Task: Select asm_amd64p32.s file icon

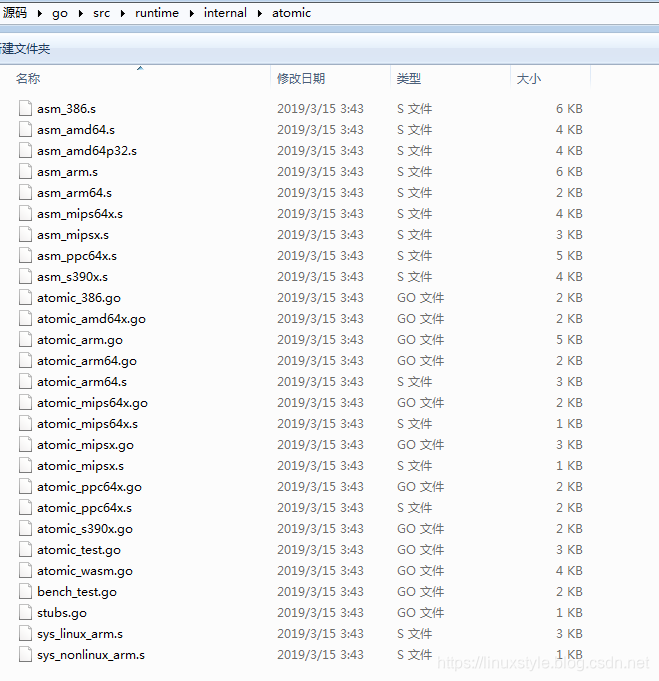Action: pyautogui.click(x=26, y=150)
